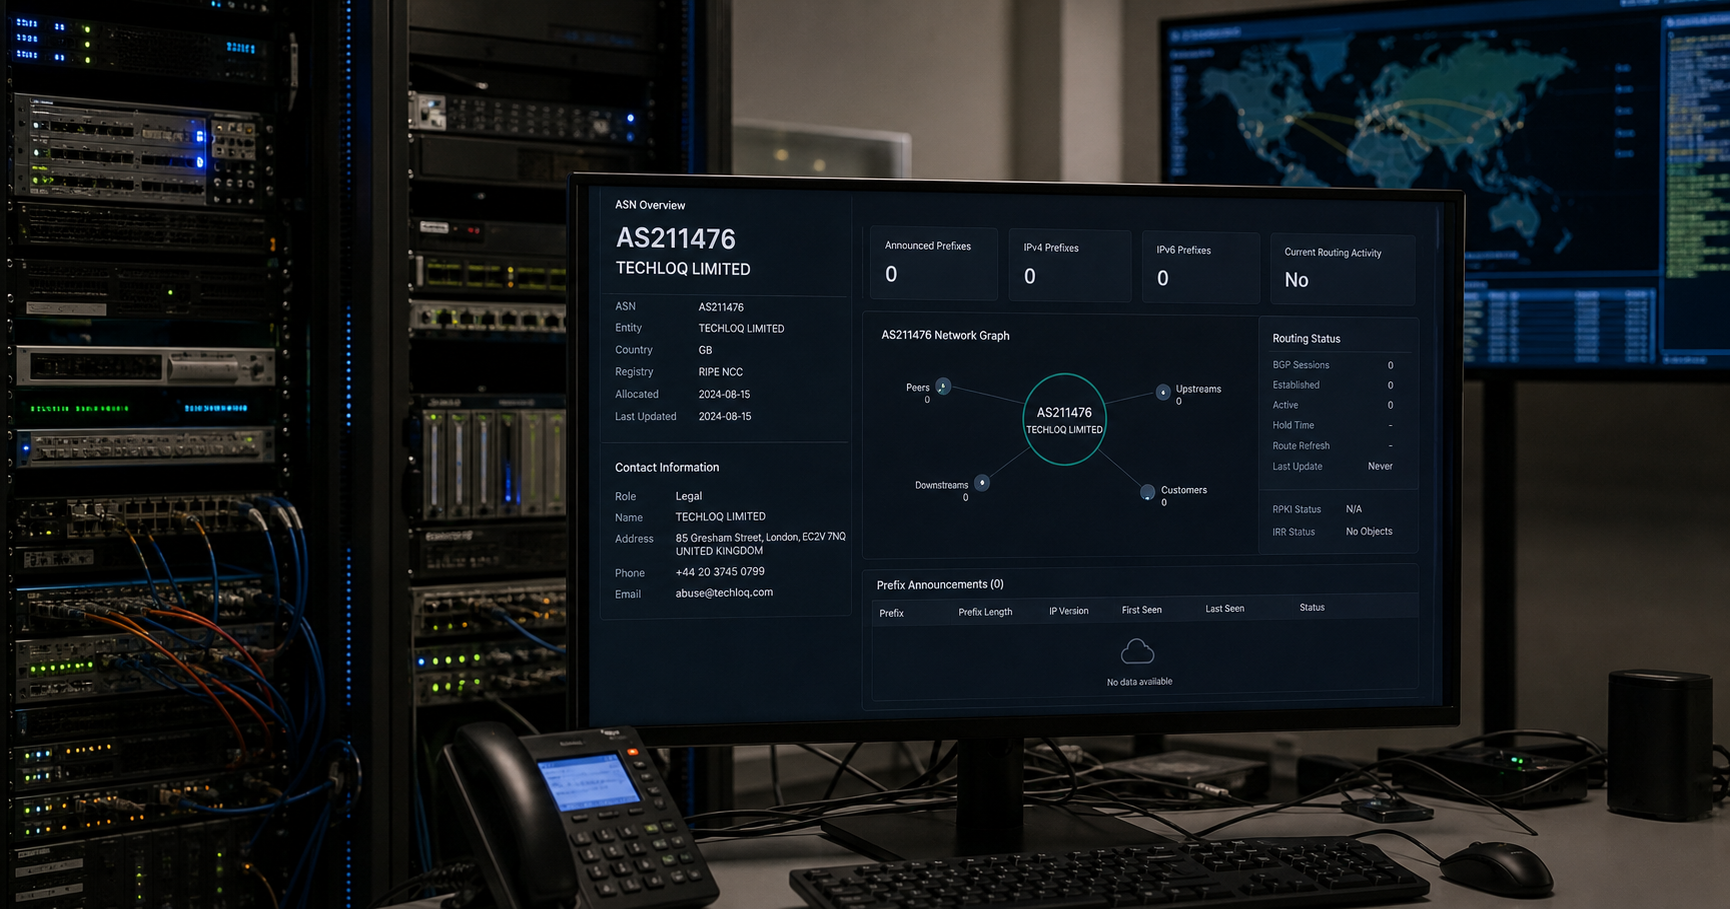This screenshot has width=1730, height=909.
Task: Select the Last Updated date value
Action: [724, 416]
